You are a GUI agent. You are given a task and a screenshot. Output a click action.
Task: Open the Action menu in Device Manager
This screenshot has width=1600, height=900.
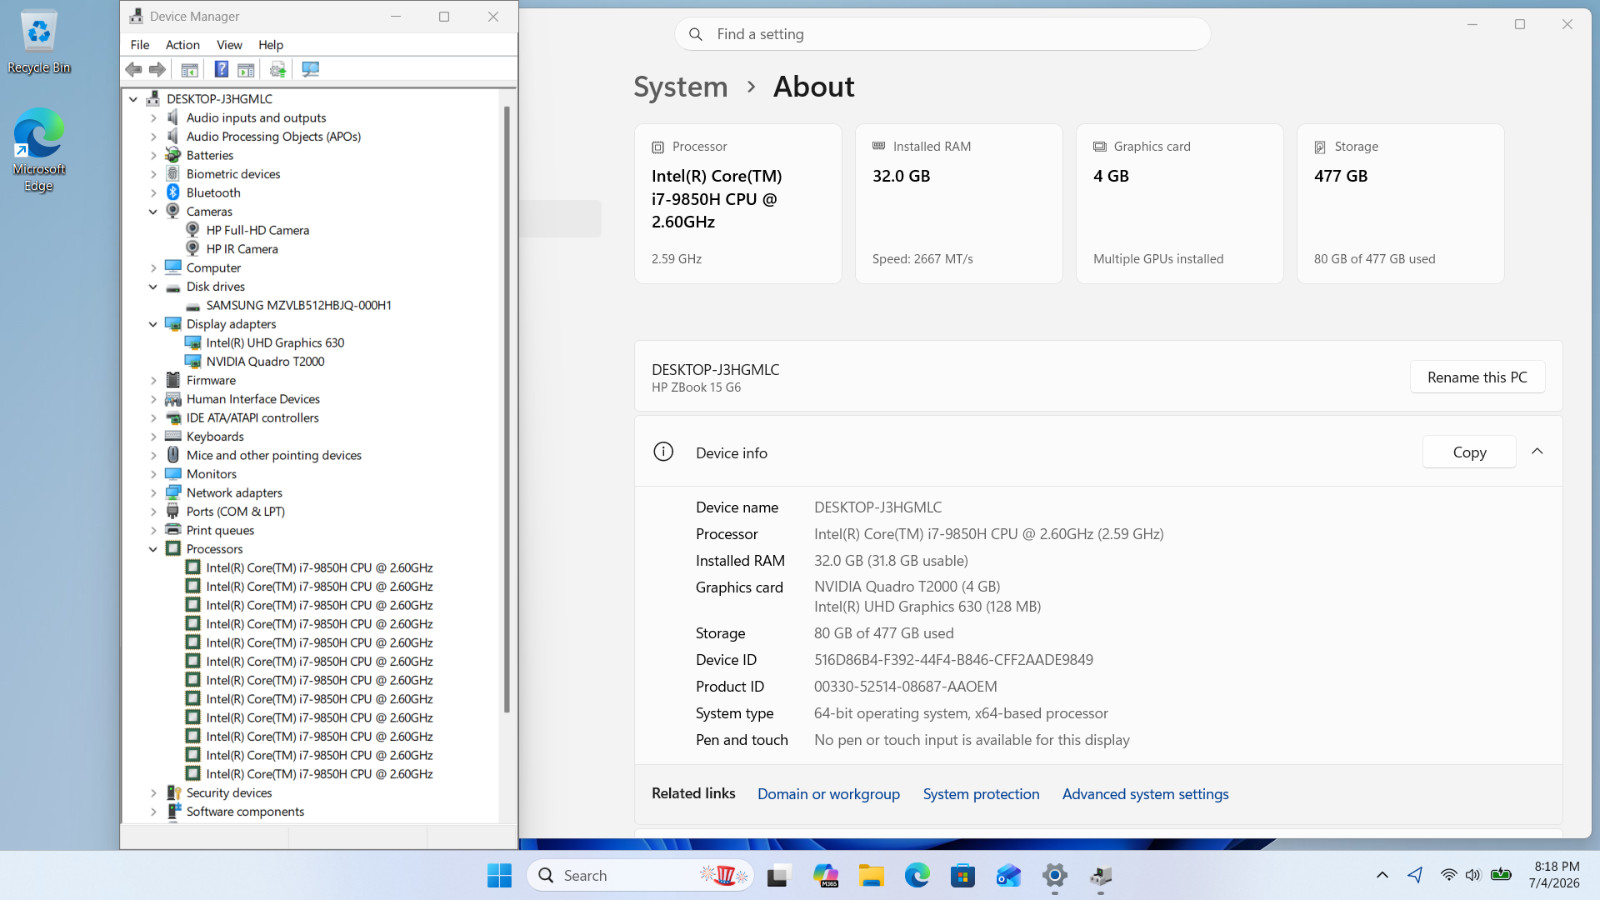(x=182, y=45)
